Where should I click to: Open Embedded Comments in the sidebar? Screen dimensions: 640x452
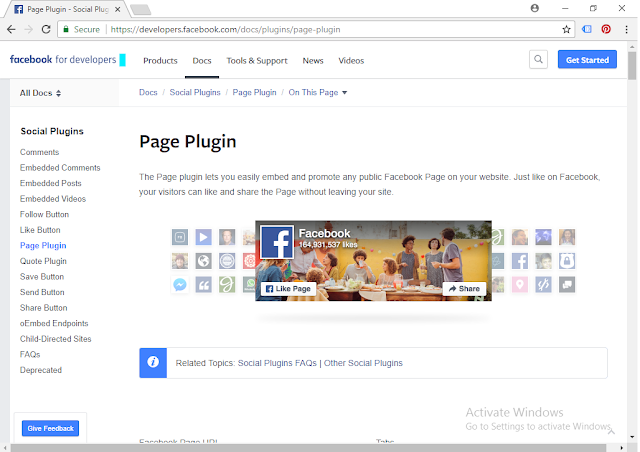[60, 167]
